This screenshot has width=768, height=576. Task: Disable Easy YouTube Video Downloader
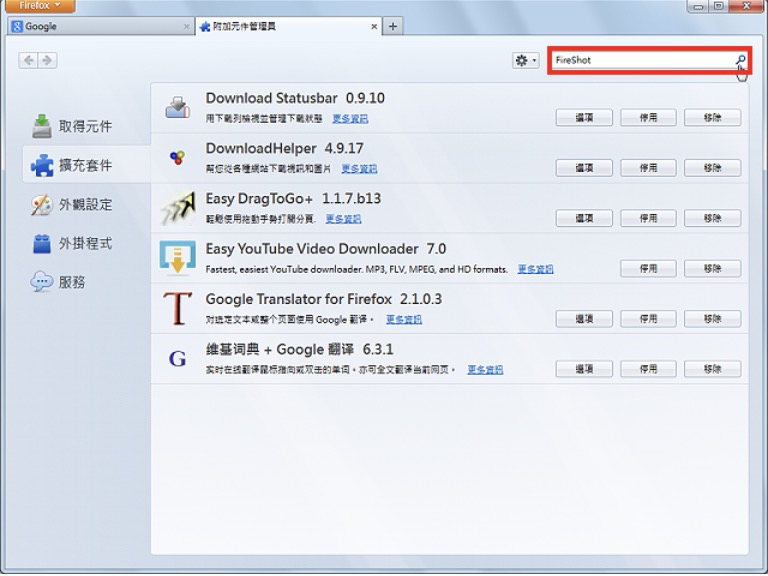[x=648, y=268]
